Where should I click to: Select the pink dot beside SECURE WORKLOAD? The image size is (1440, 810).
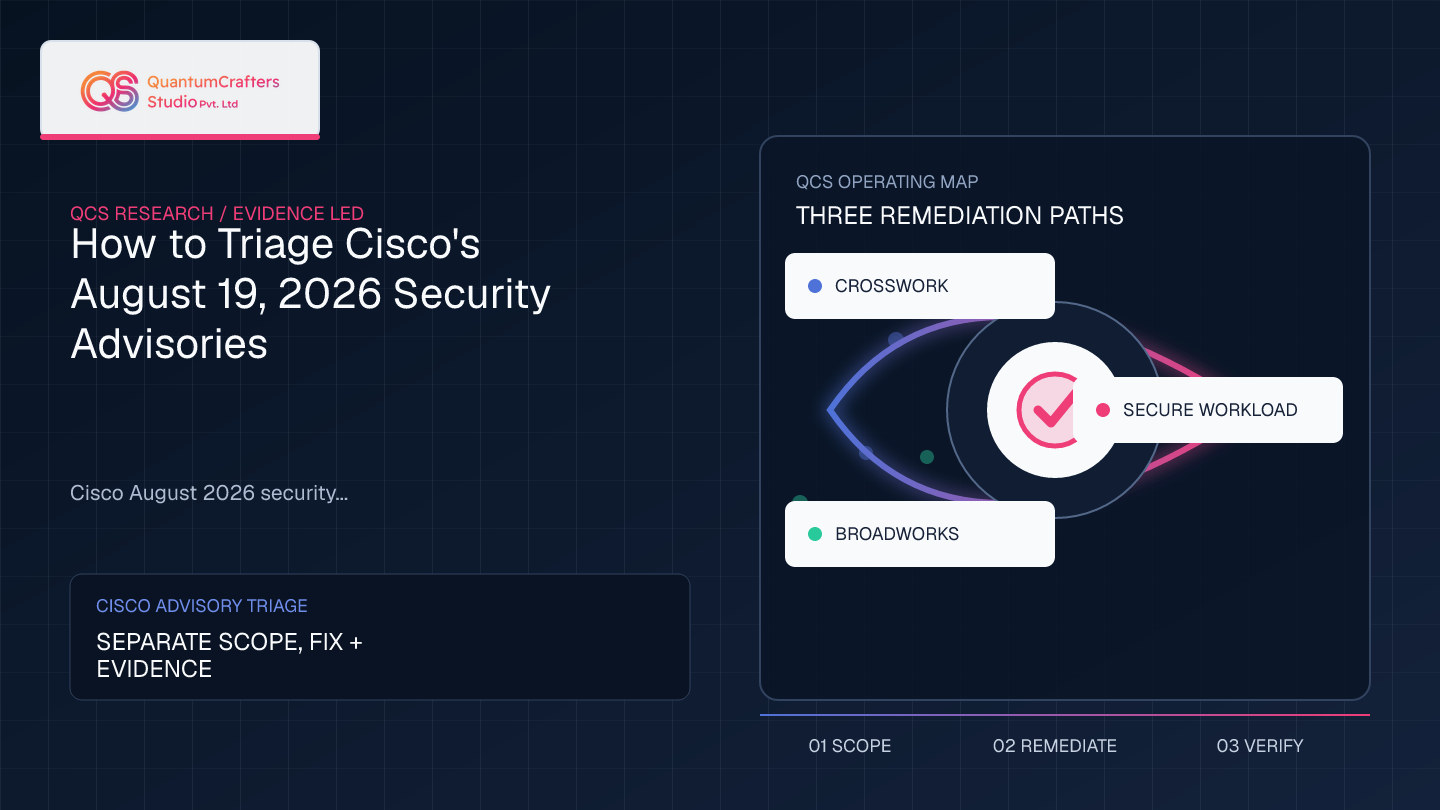pyautogui.click(x=1103, y=410)
